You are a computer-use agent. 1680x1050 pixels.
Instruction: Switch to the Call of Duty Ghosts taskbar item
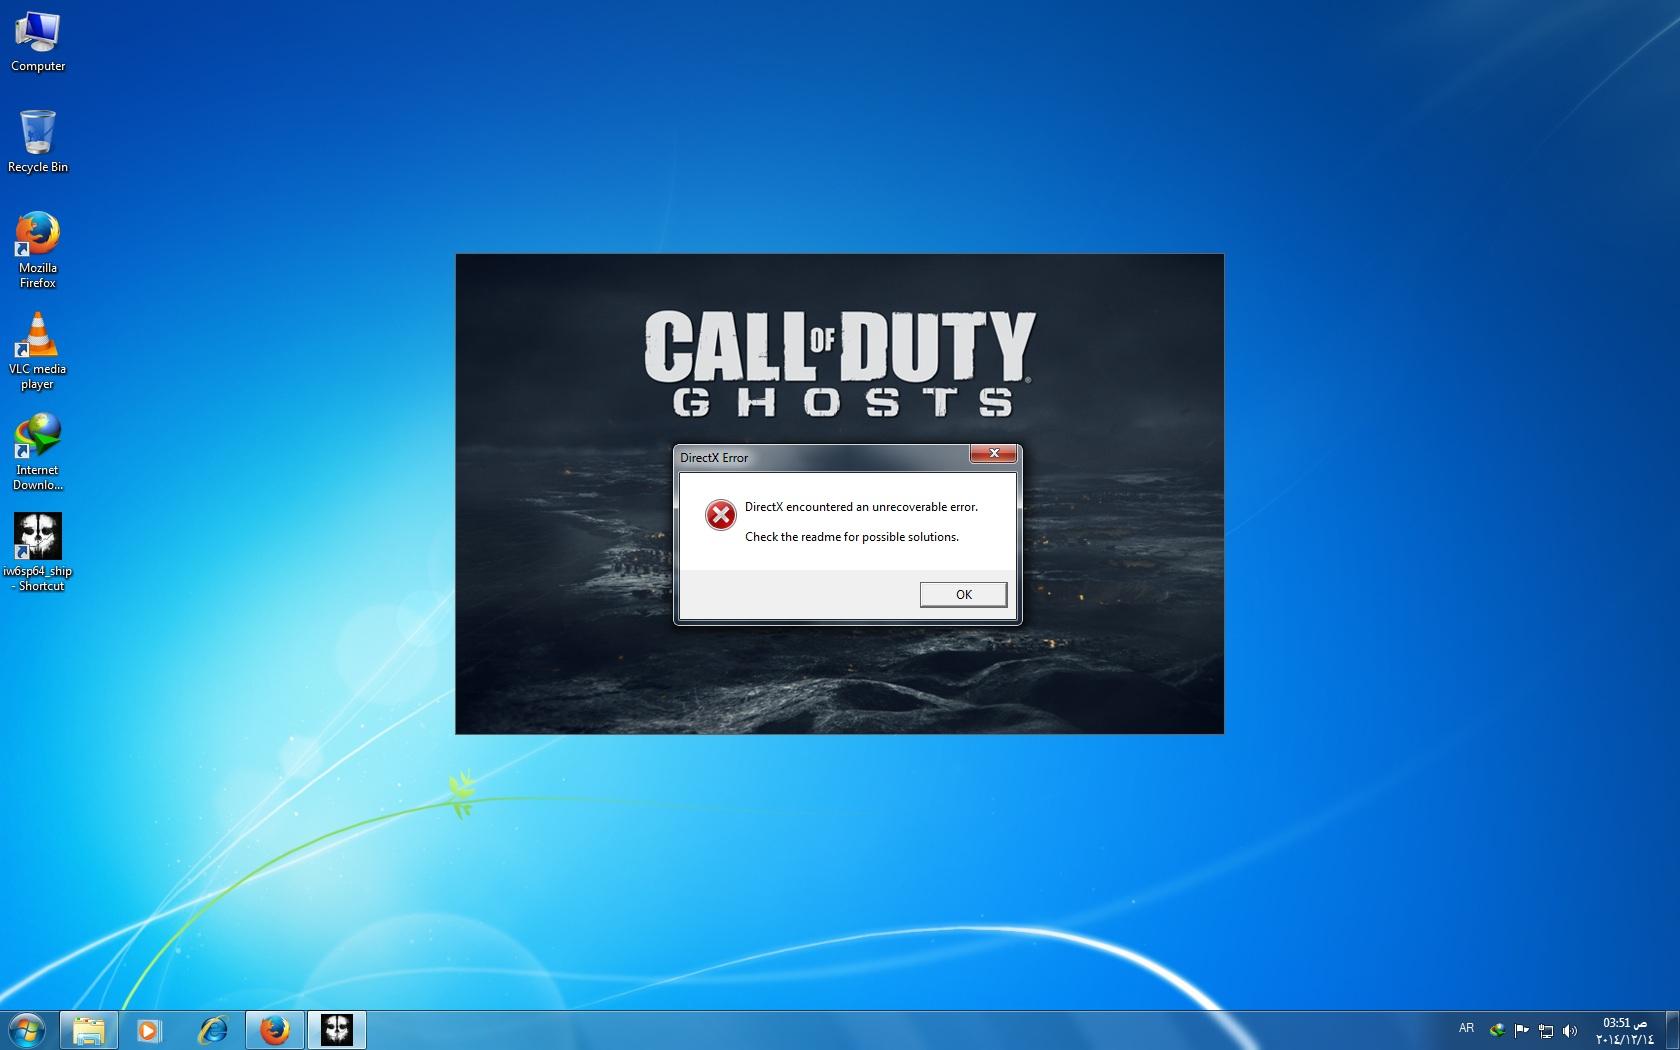[337, 1029]
